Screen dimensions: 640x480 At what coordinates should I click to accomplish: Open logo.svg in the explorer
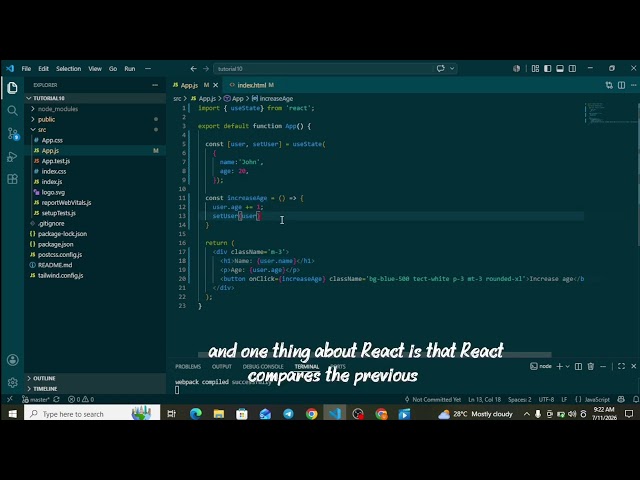click(x=95, y=192)
